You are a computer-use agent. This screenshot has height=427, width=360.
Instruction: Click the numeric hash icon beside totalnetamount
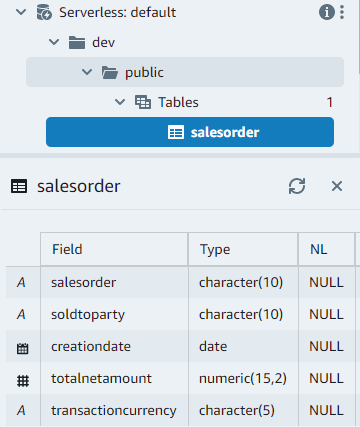click(x=23, y=380)
